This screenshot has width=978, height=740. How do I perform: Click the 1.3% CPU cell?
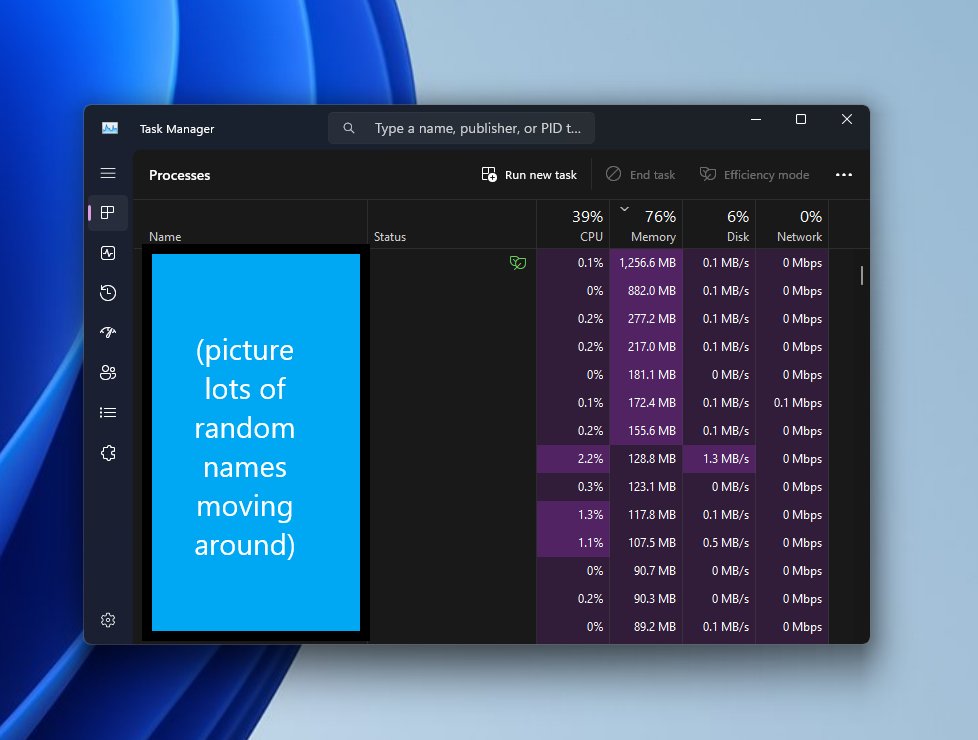tap(573, 515)
